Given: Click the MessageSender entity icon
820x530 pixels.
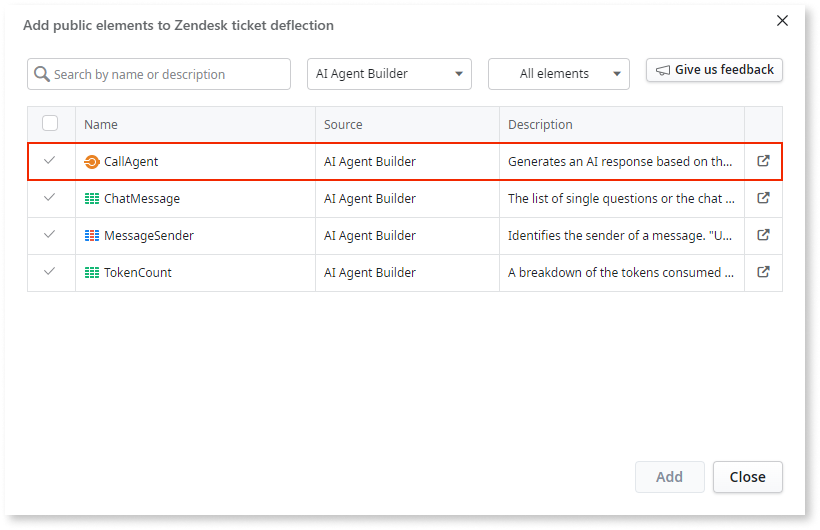Looking at the screenshot, I should (92, 236).
